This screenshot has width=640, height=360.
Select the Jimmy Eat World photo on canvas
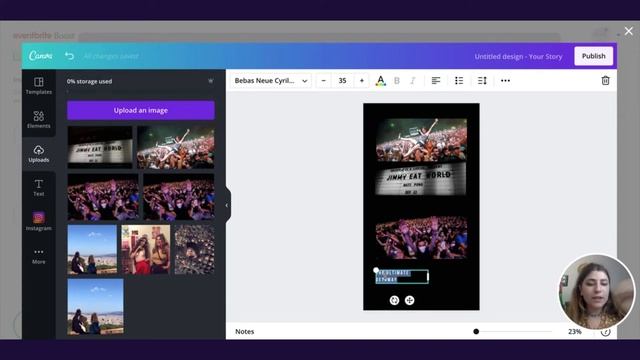tap(421, 179)
